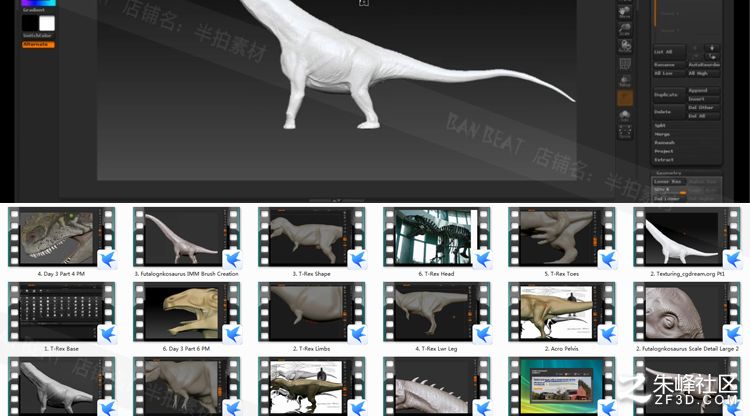The width and height of the screenshot is (750, 416).
Task: Select bottom-row thumbnail with spiked dinosaur back
Action: (437, 386)
